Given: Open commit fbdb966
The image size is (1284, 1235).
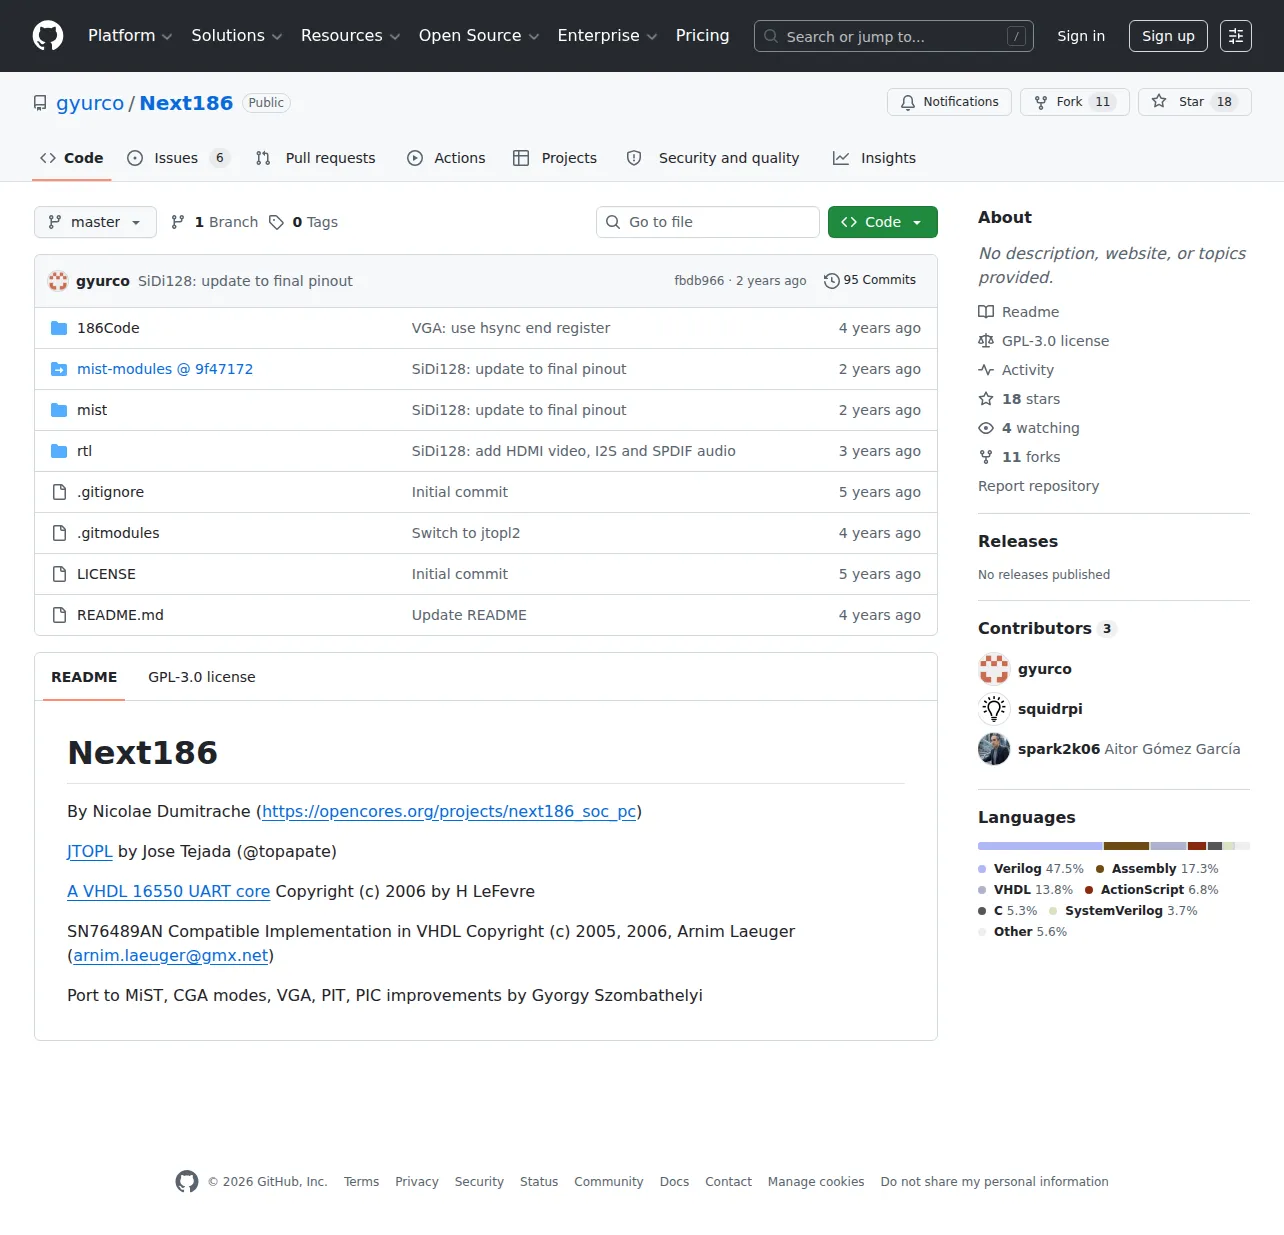Looking at the screenshot, I should [x=699, y=281].
